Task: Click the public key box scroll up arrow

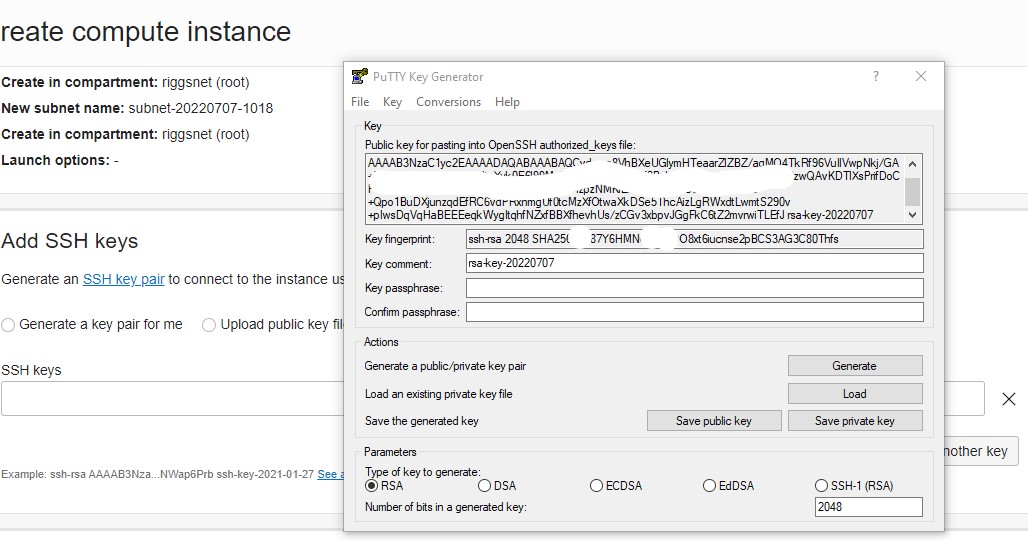Action: tap(913, 163)
